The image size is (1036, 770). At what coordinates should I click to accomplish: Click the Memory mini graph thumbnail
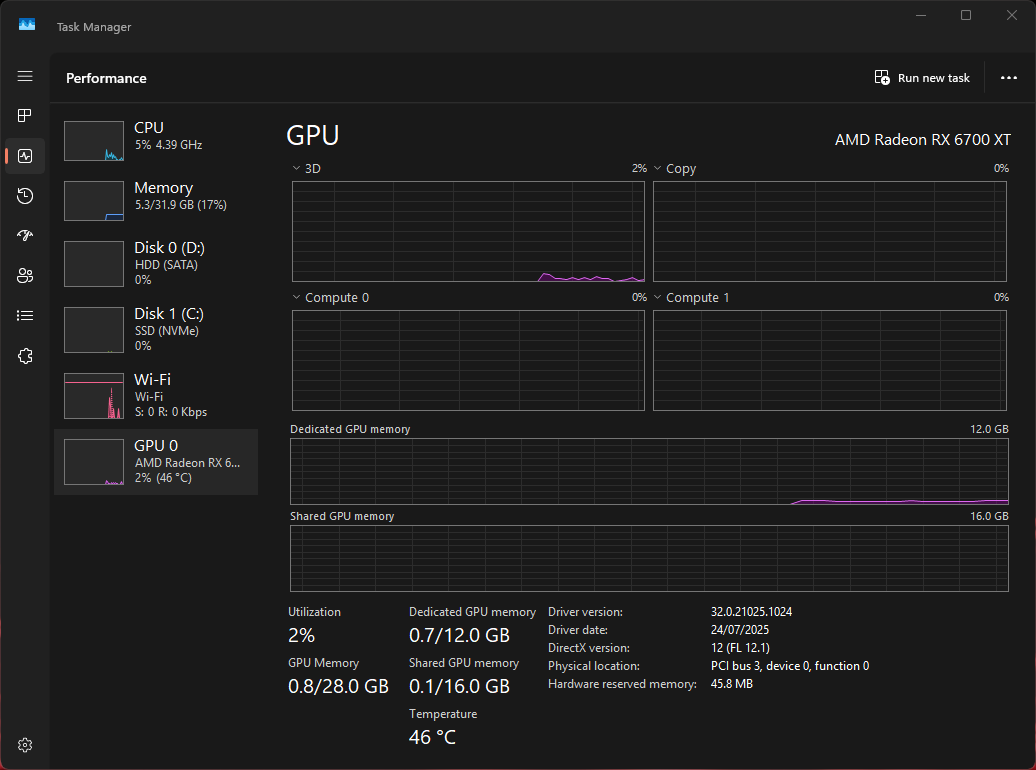click(94, 200)
